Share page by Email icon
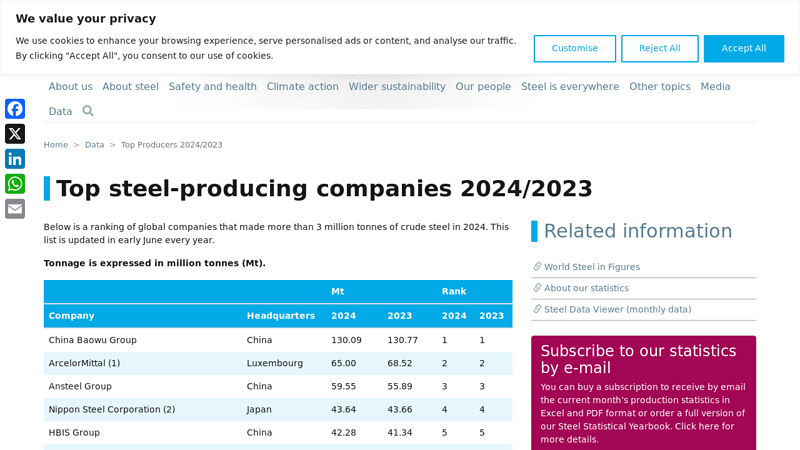 [x=15, y=209]
